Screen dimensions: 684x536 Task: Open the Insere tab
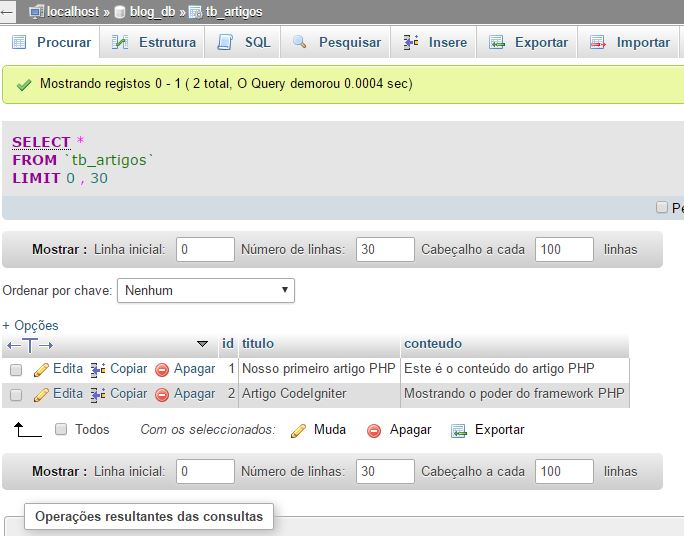[434, 42]
